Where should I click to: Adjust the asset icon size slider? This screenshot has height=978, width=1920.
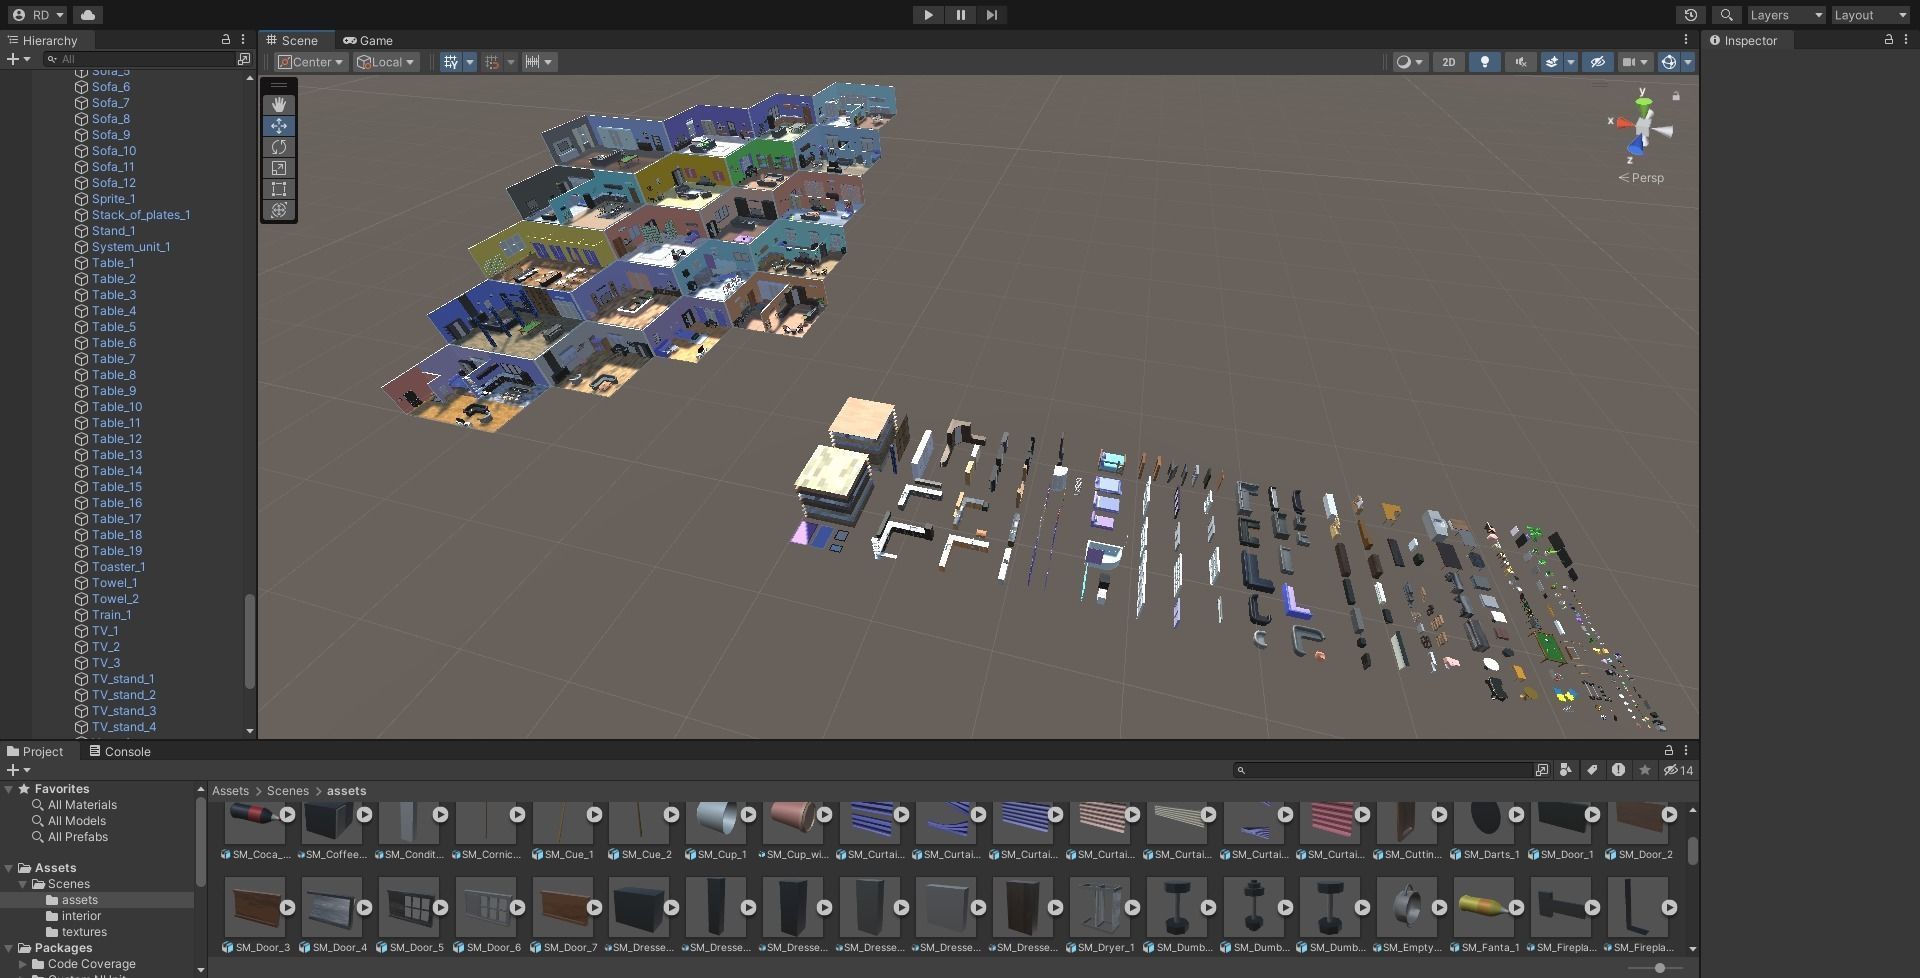(x=1659, y=968)
